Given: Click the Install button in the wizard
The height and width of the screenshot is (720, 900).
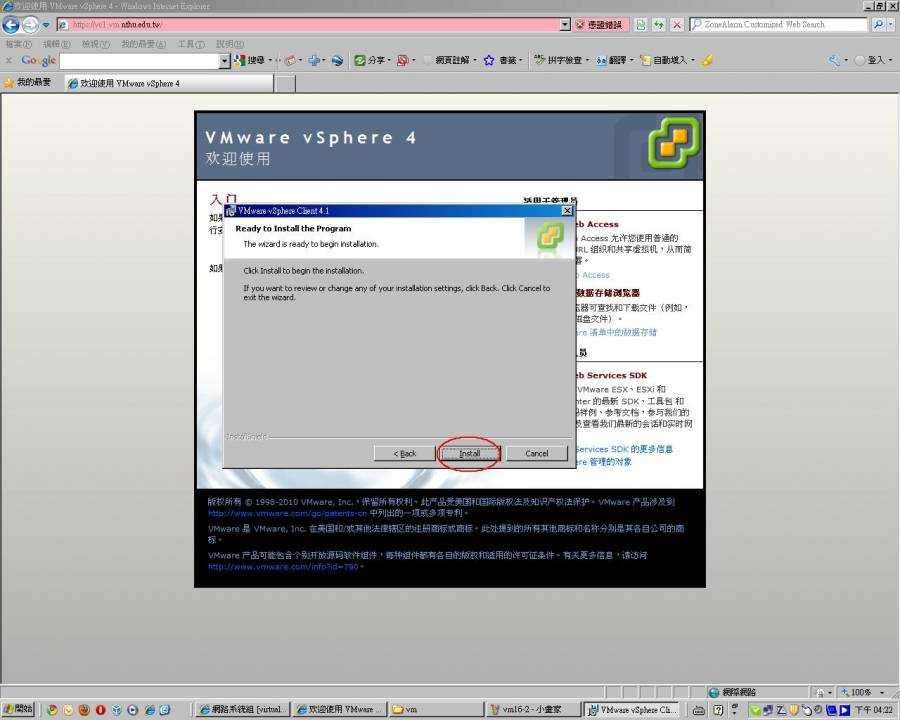Looking at the screenshot, I should 469,453.
